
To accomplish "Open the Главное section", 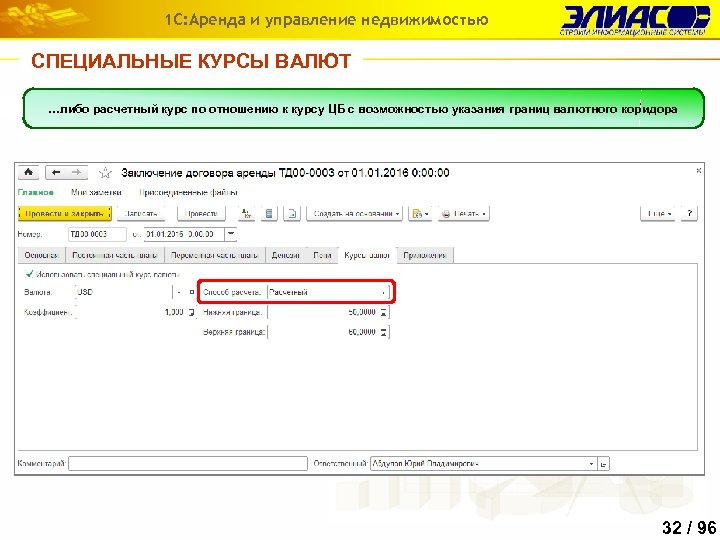I will (x=36, y=192).
